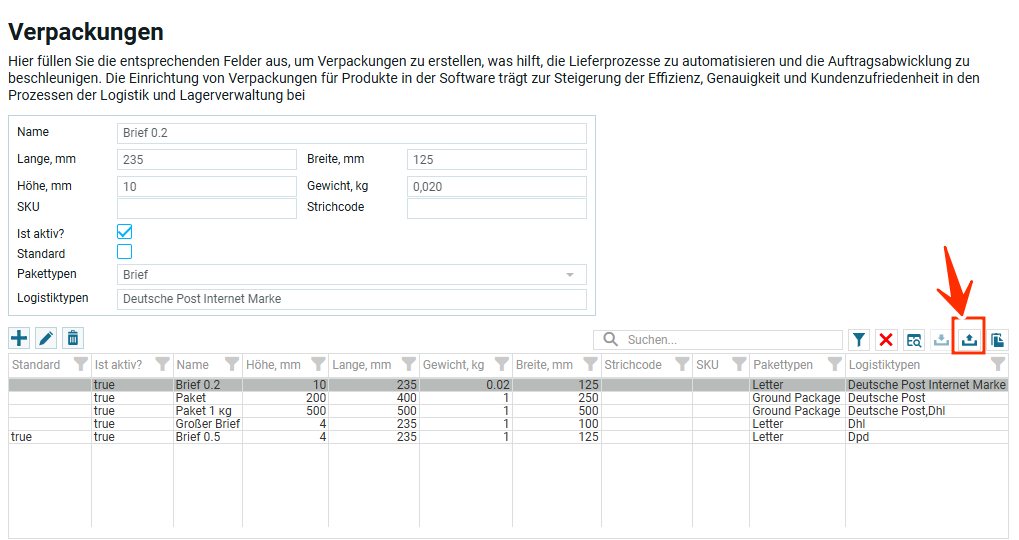Click the Name input field
The height and width of the screenshot is (540, 1019).
[351, 134]
